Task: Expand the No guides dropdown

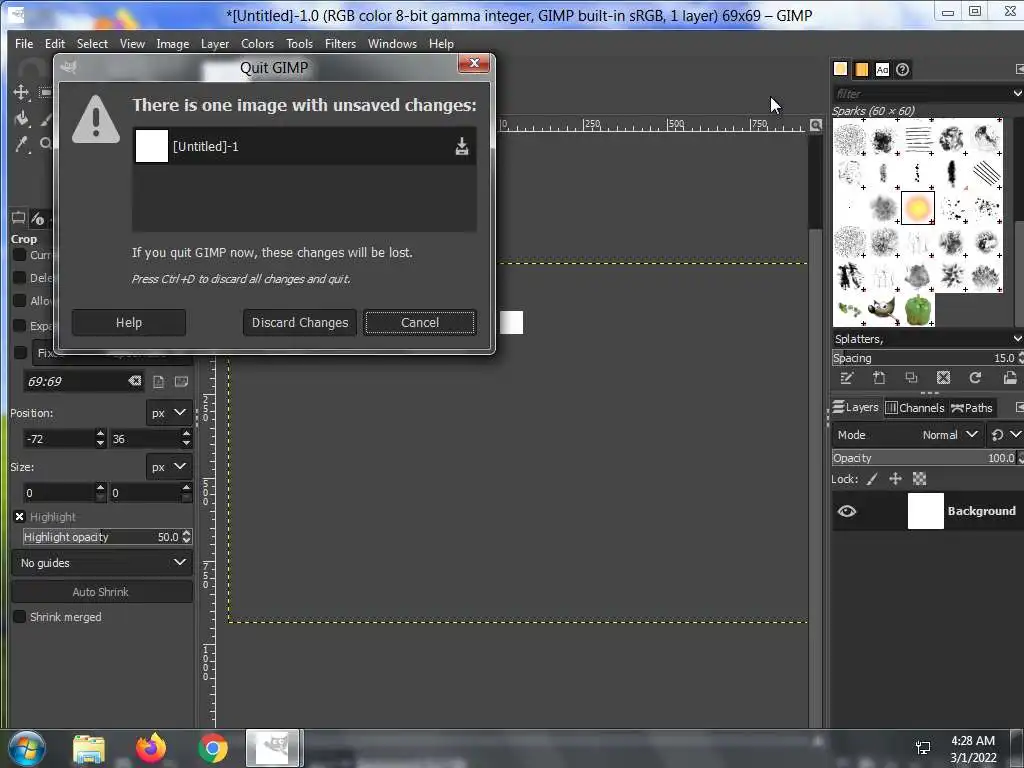Action: tap(103, 563)
